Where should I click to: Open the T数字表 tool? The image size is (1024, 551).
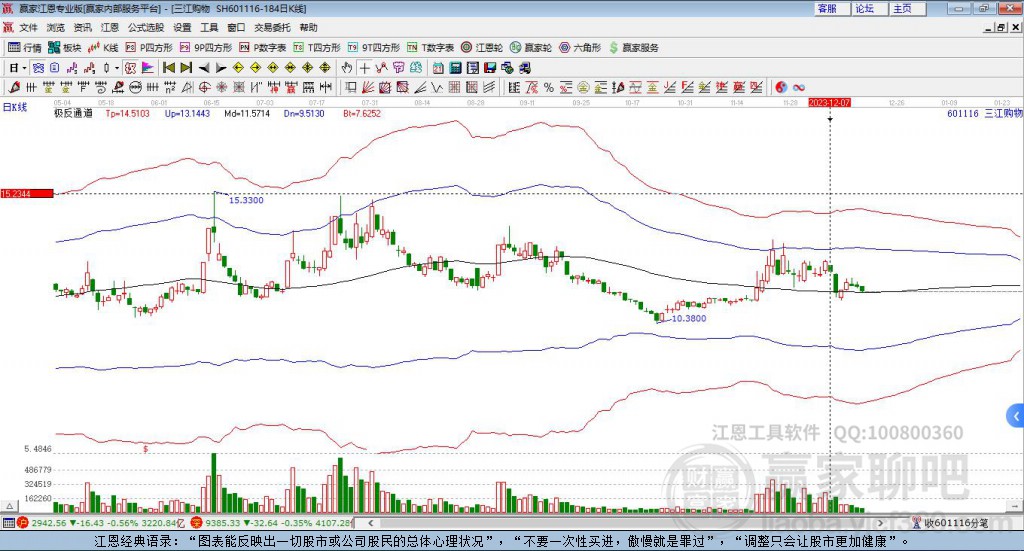tap(430, 48)
